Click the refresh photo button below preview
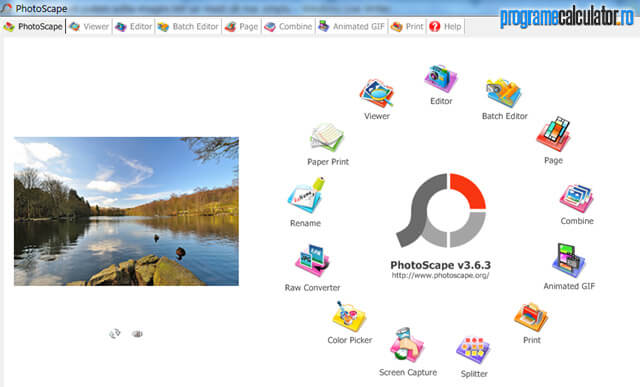This screenshot has width=640, height=387. (115, 334)
